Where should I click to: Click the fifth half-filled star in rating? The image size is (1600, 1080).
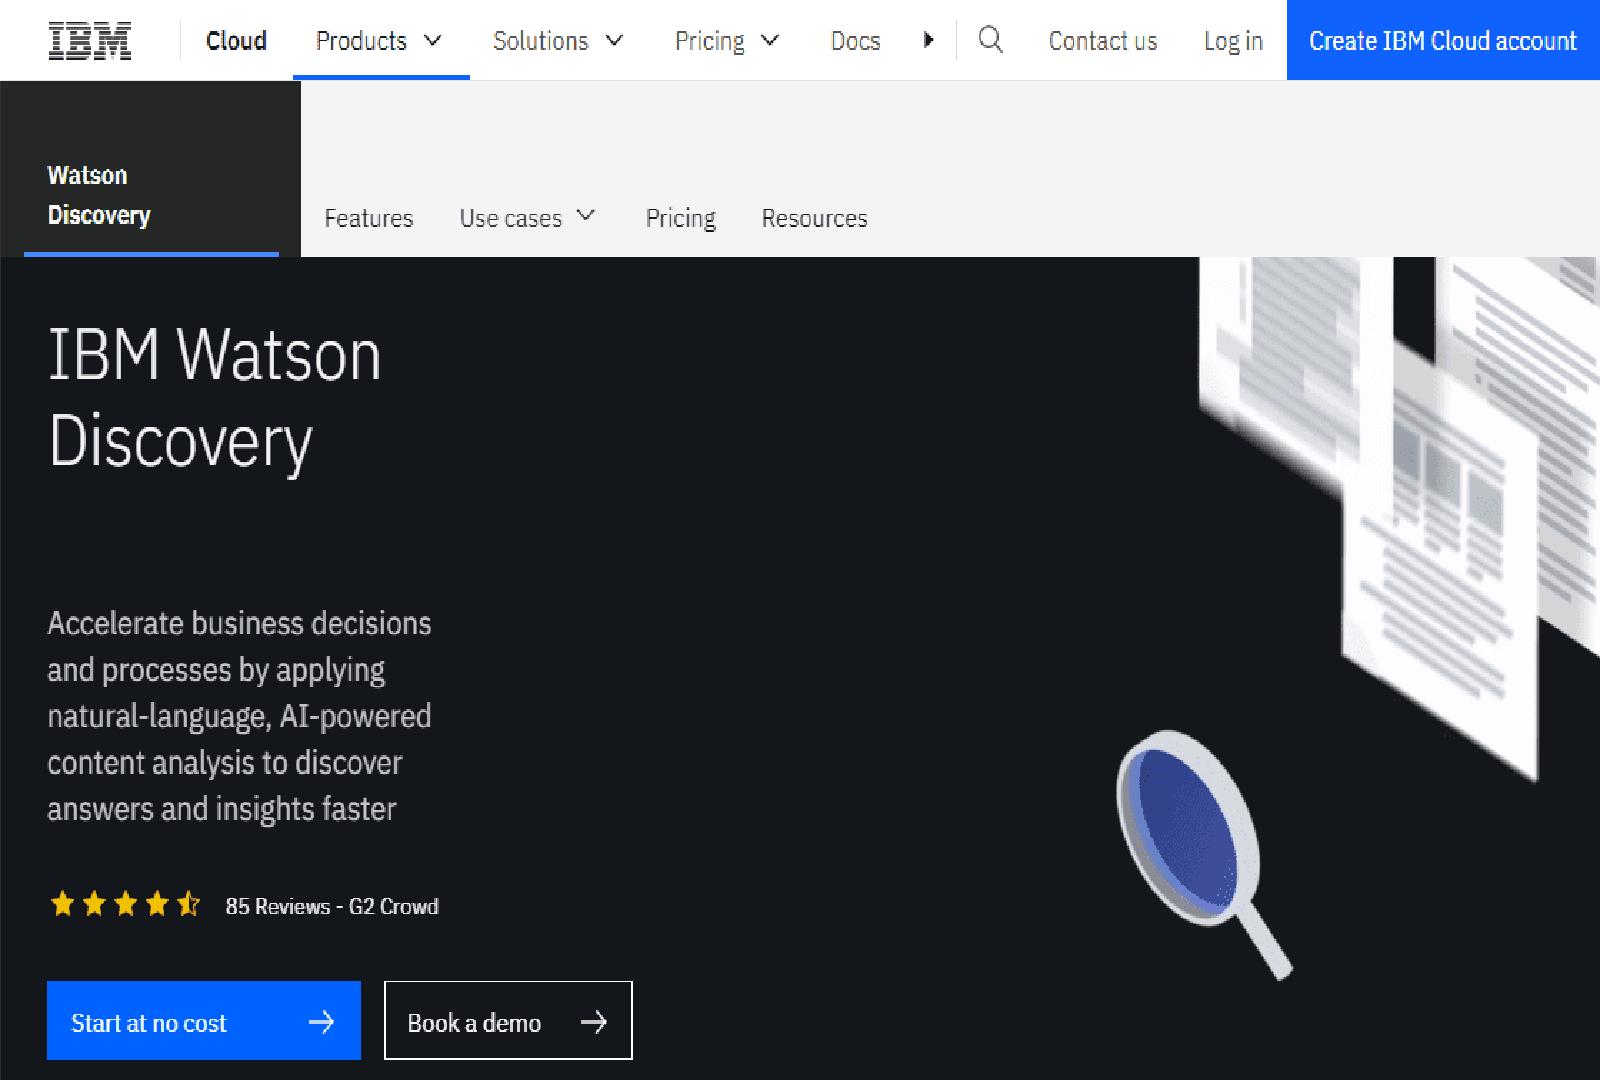pos(186,905)
